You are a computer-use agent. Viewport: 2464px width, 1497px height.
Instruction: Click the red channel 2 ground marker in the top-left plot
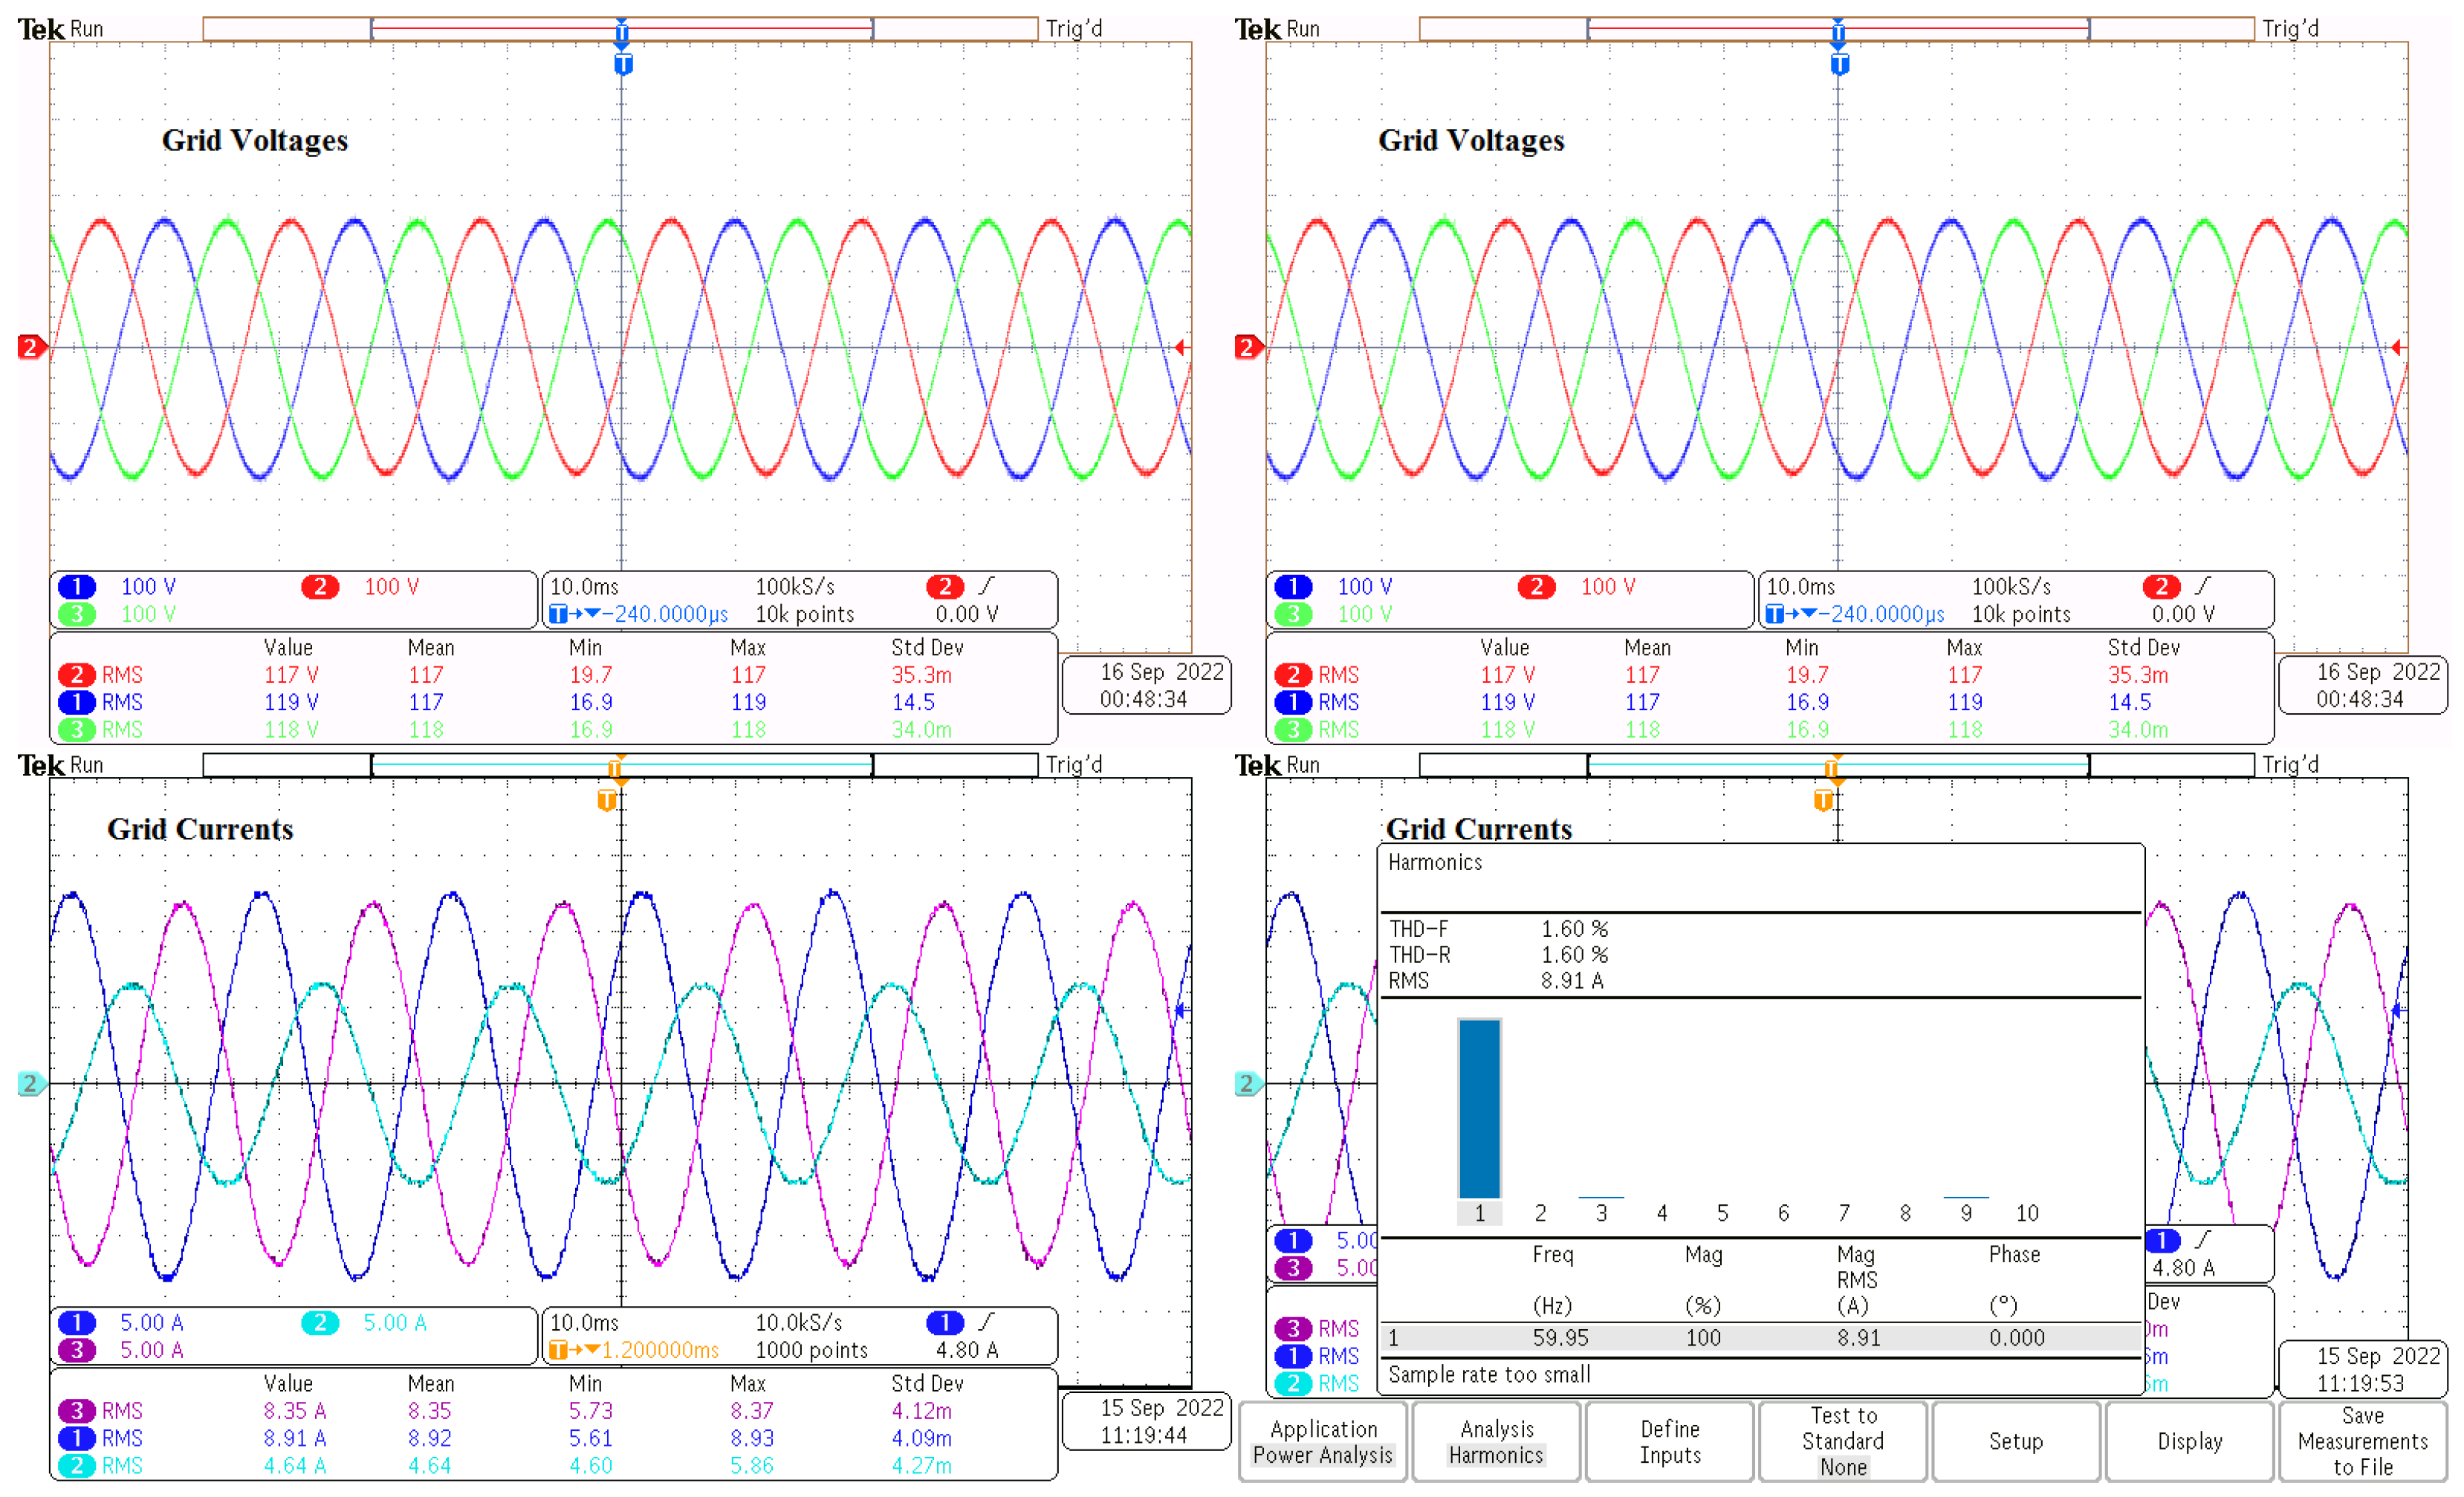(x=30, y=347)
